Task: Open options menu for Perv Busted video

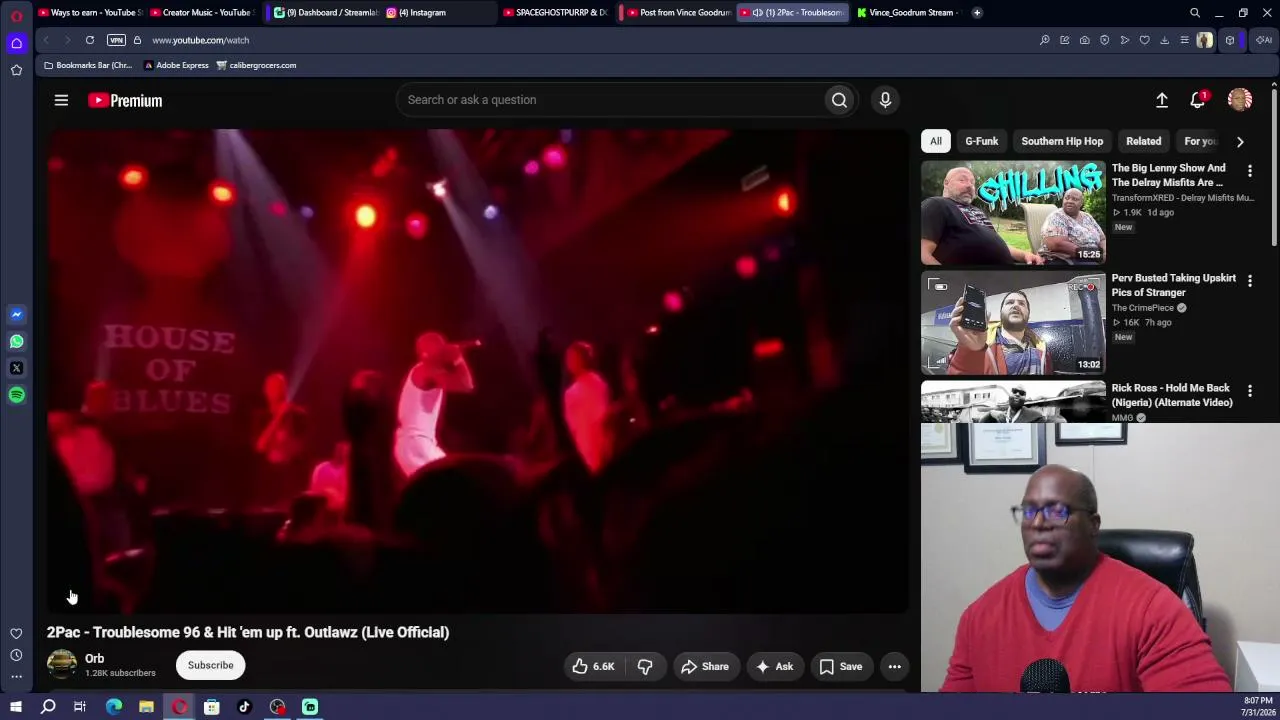Action: pos(1249,282)
